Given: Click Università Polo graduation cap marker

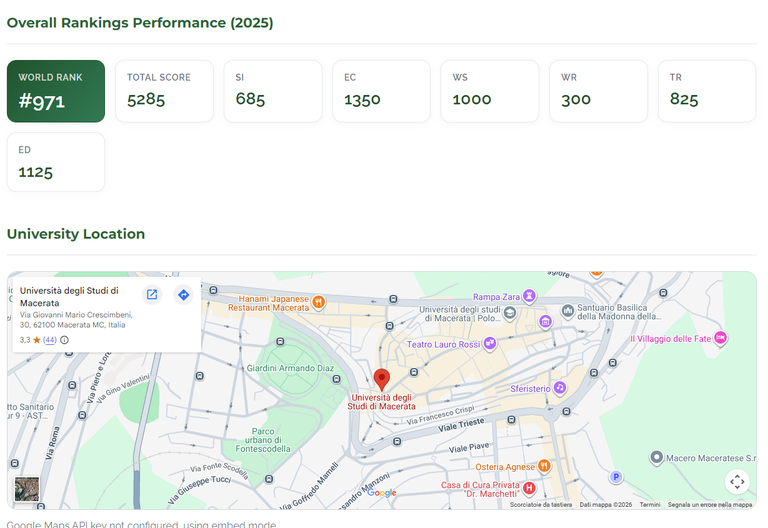Looking at the screenshot, I should click(x=510, y=312).
